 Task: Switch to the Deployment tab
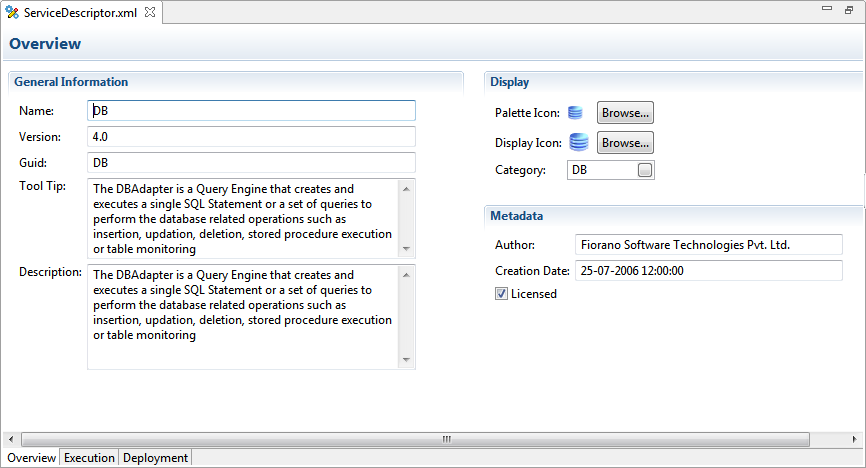pyautogui.click(x=155, y=458)
